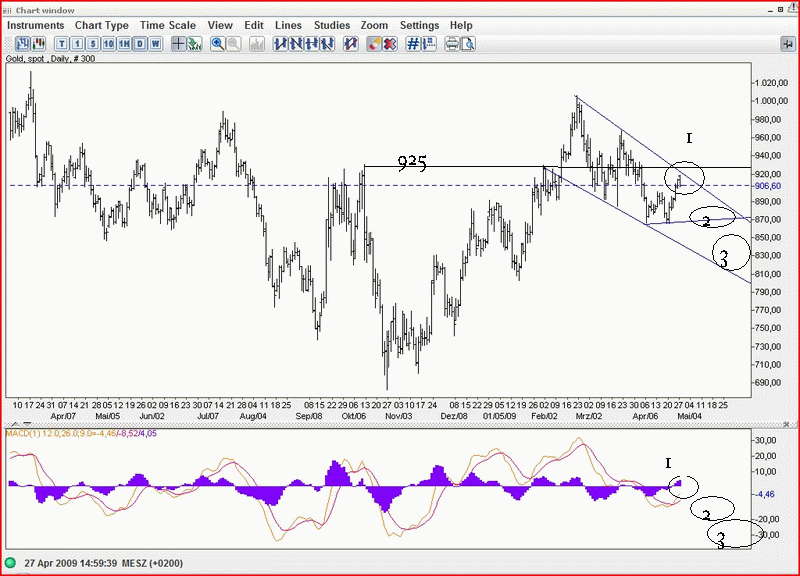Click the pin icon at toolbar right end
800x576 pixels.
[787, 44]
